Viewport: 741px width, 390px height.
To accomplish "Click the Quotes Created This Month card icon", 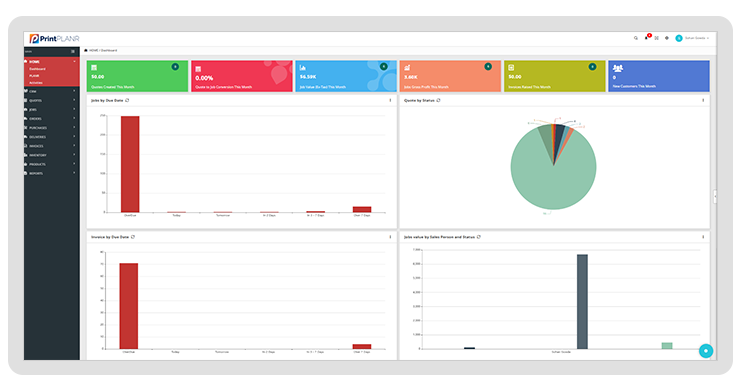I will click(x=94, y=68).
